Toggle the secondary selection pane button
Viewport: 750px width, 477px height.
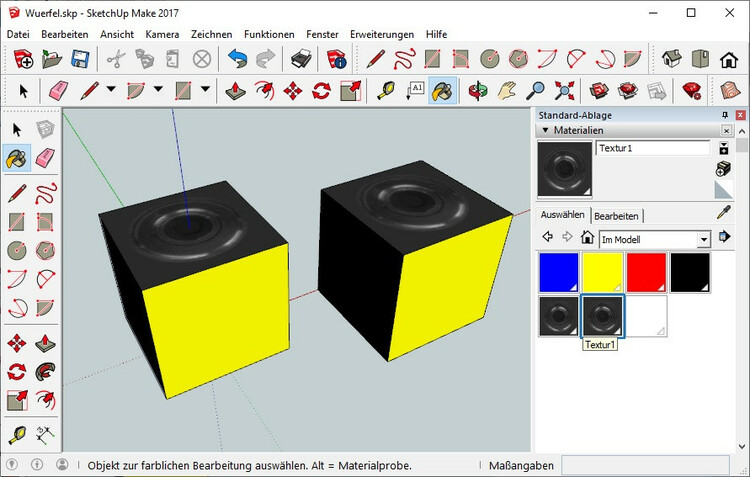coord(725,147)
